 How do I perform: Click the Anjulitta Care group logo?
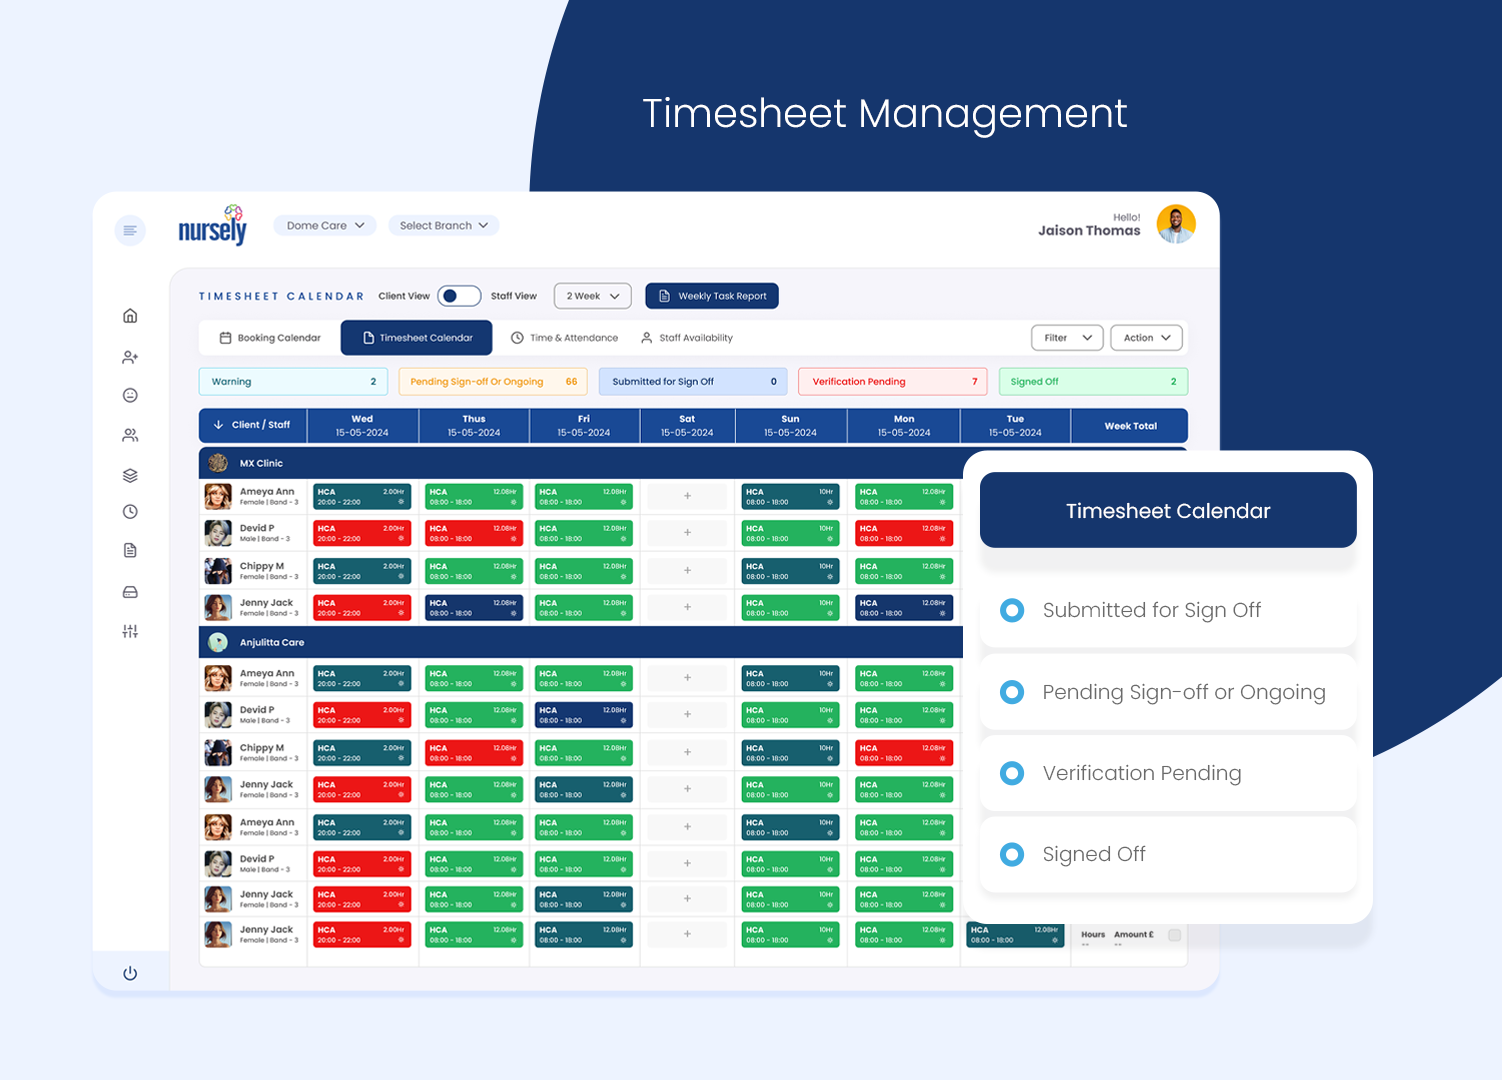coord(218,642)
